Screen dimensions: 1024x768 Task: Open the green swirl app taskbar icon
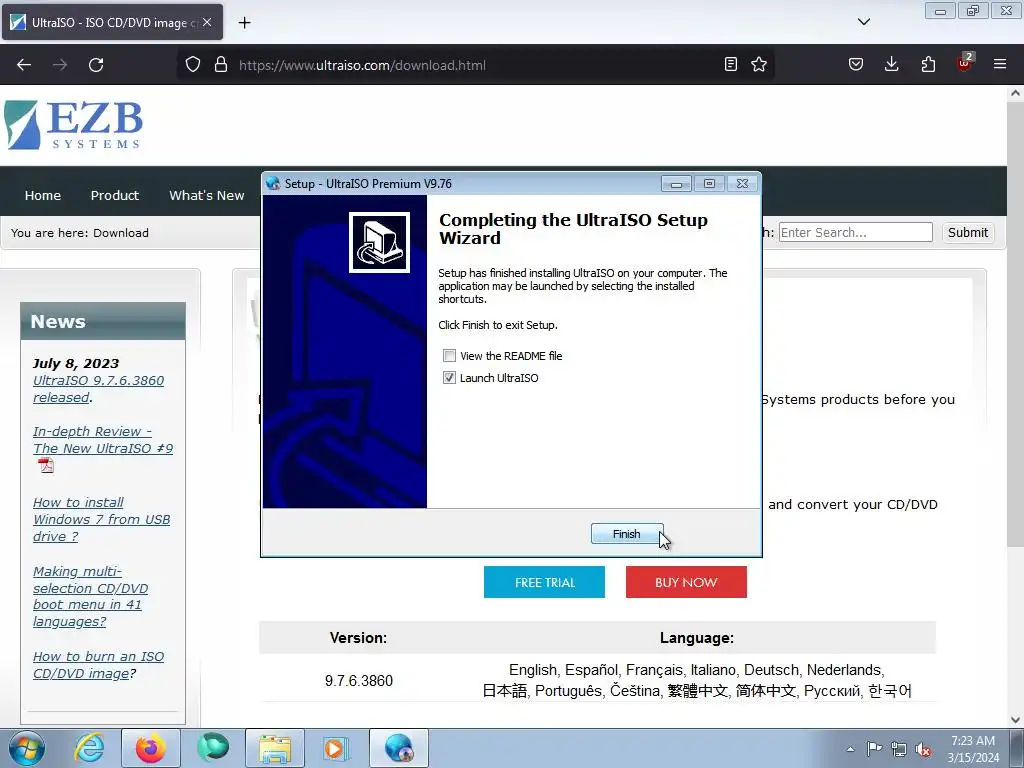tap(212, 748)
